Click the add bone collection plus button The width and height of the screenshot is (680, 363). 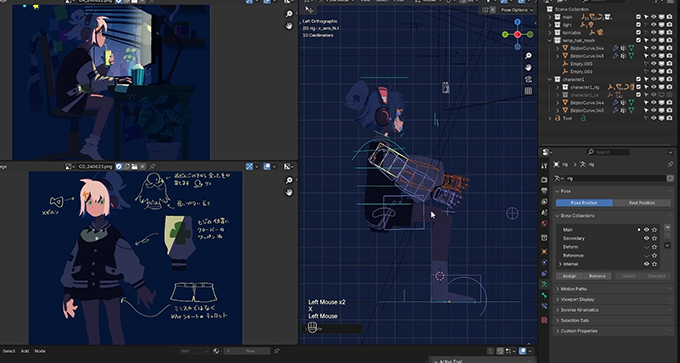tap(668, 227)
